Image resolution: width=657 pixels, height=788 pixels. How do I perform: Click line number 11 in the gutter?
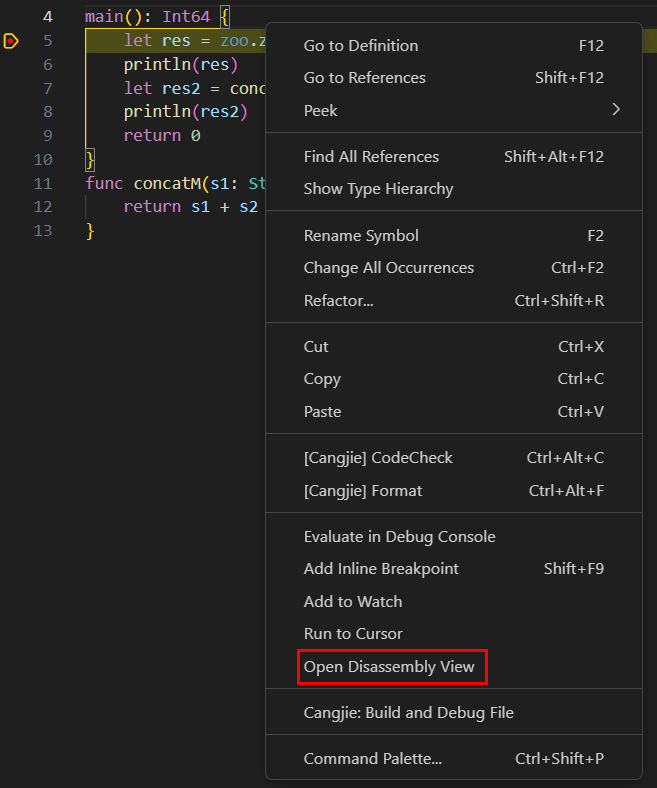(42, 184)
